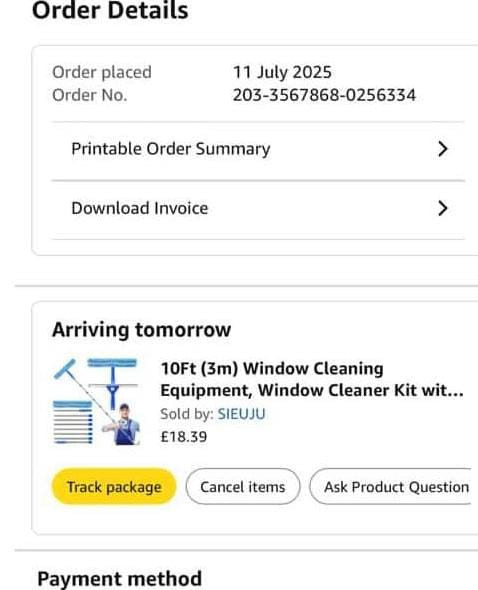Open the 10Ft Window Cleaning Equipment title
The image size is (478, 590).
[x=312, y=379]
